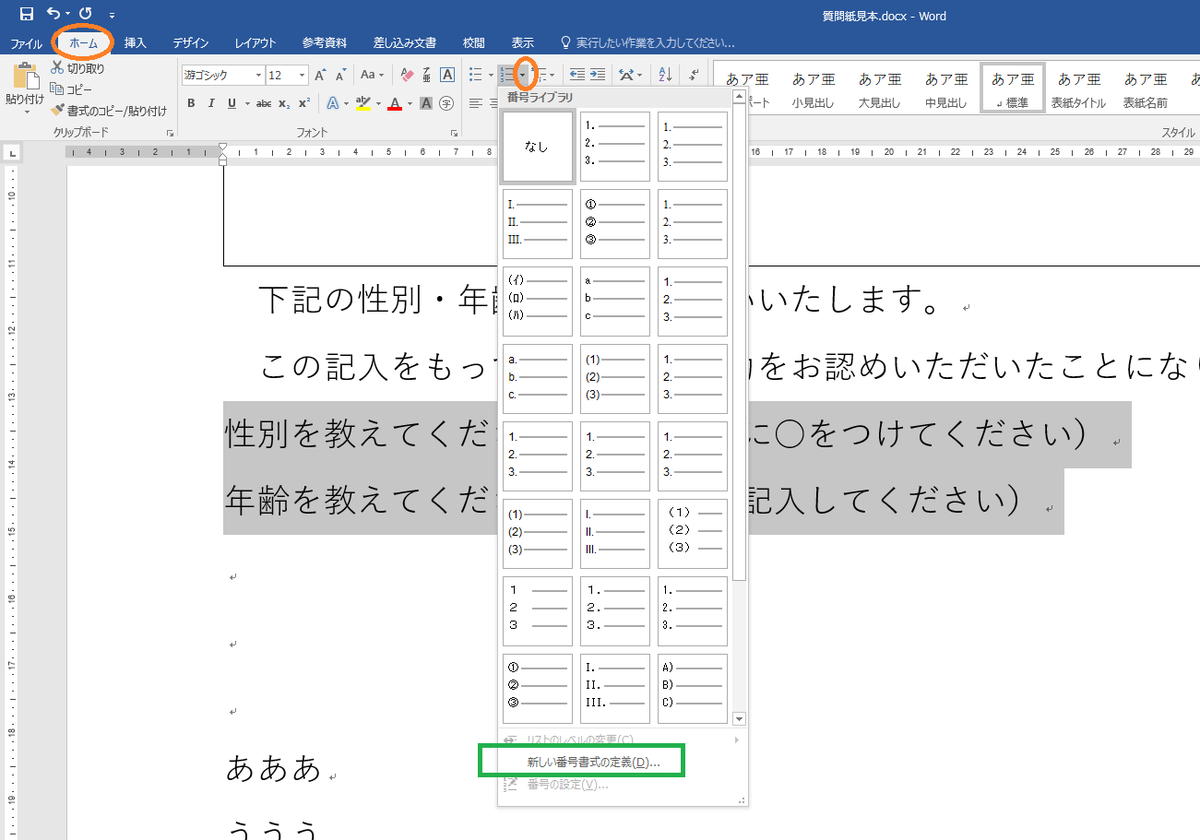Switch to the 挿入 tab
Image resolution: width=1200 pixels, height=840 pixels.
click(x=135, y=43)
